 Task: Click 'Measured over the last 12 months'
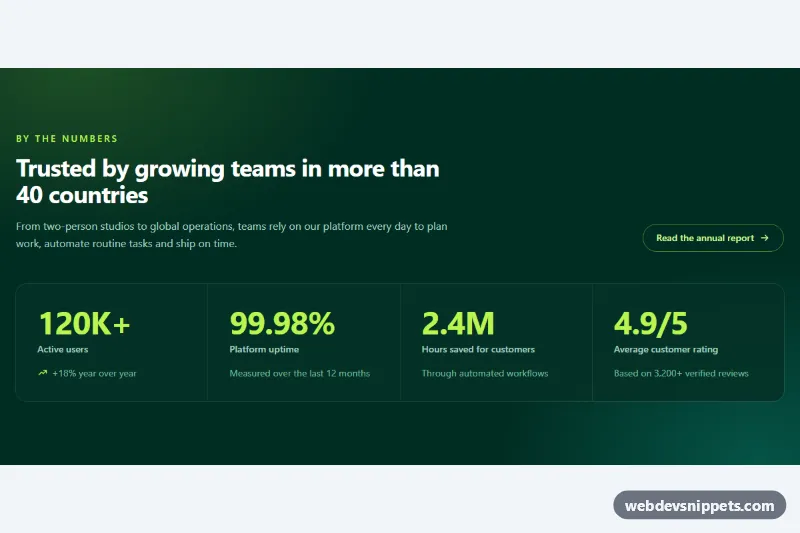click(299, 373)
